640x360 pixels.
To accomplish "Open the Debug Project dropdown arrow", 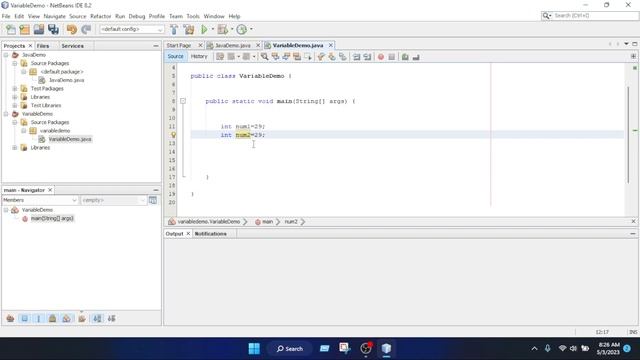I will (x=232, y=29).
